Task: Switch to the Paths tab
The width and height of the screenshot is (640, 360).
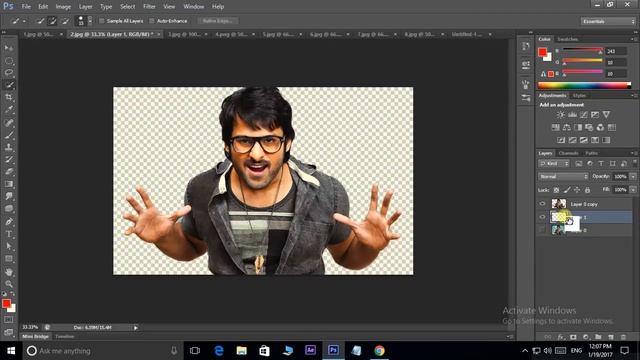Action: coord(591,153)
